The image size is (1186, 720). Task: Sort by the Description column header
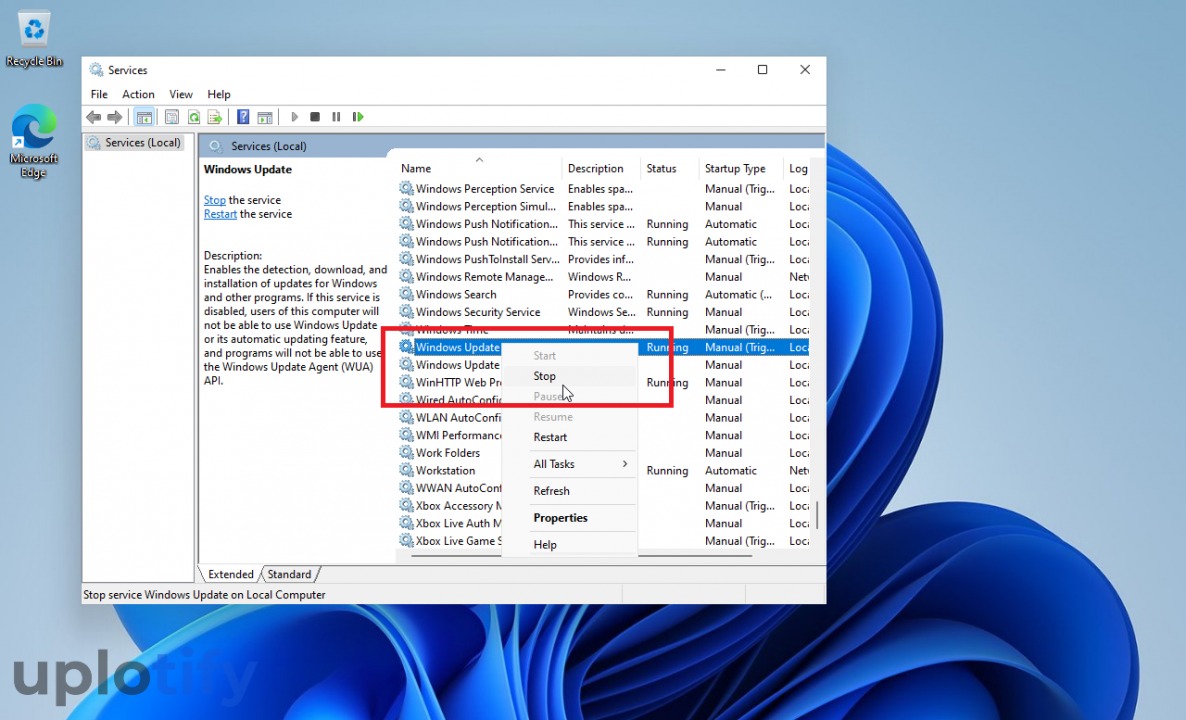[x=601, y=168]
